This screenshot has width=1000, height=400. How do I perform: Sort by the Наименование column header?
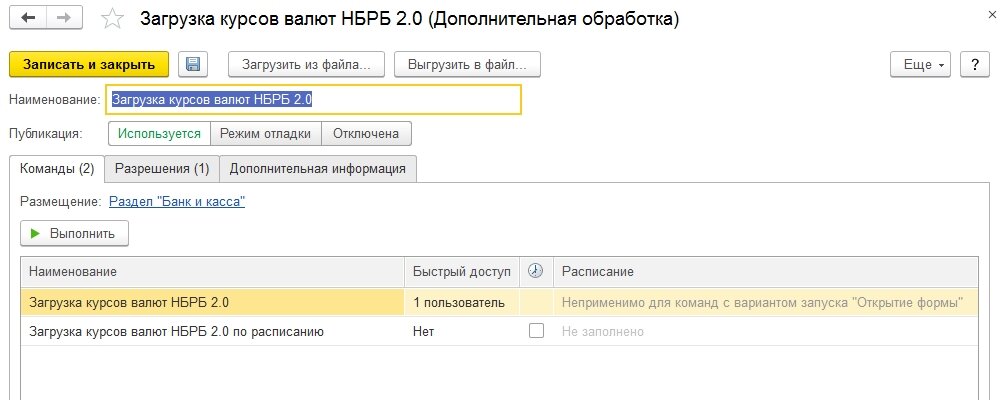point(213,271)
